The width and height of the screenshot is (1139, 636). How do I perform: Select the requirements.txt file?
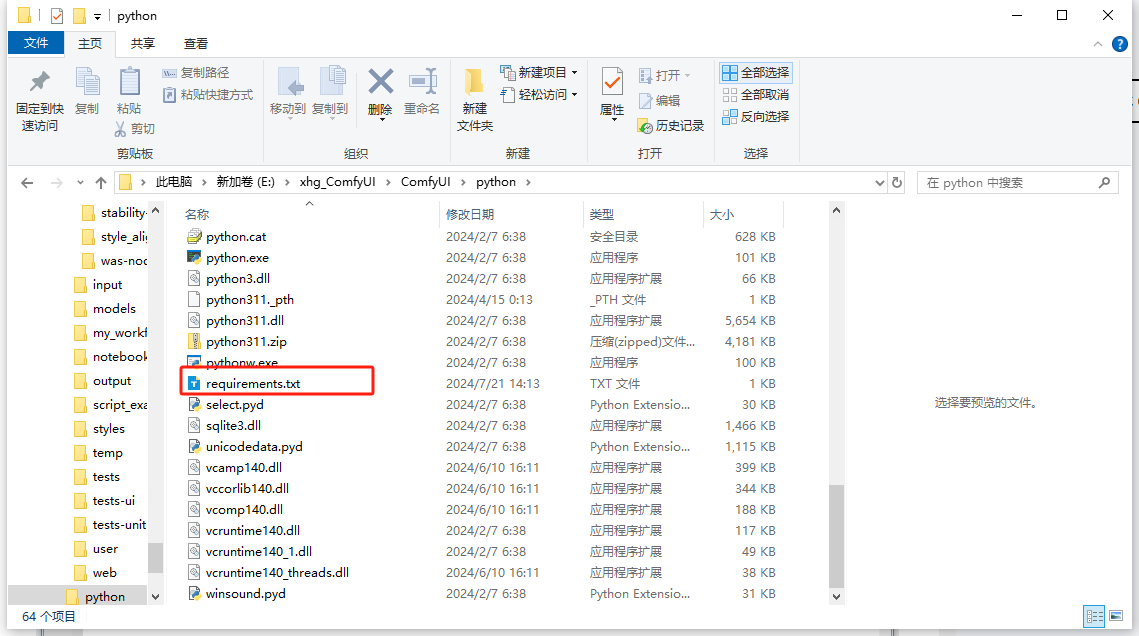coord(252,384)
